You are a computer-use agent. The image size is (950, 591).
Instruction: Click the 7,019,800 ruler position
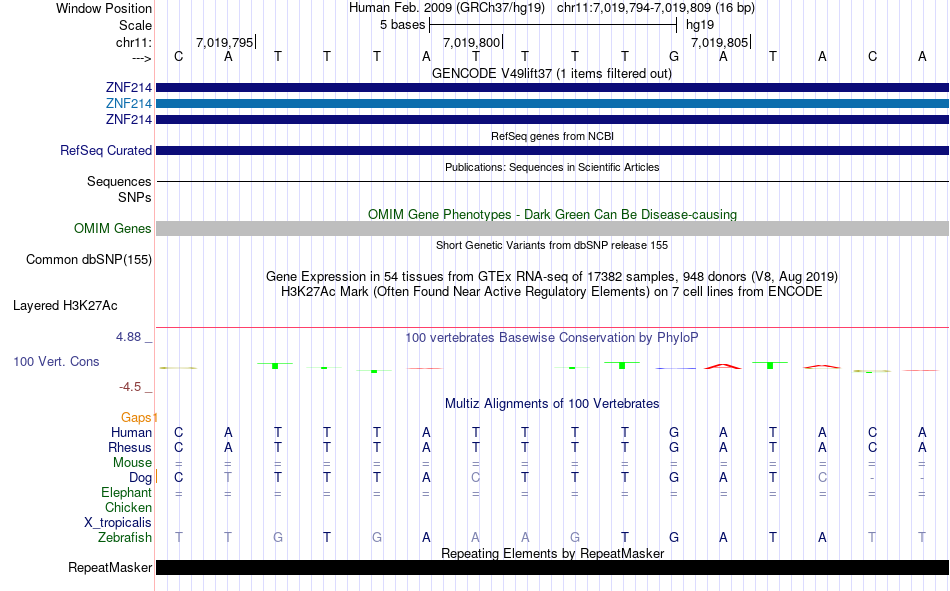click(x=471, y=42)
